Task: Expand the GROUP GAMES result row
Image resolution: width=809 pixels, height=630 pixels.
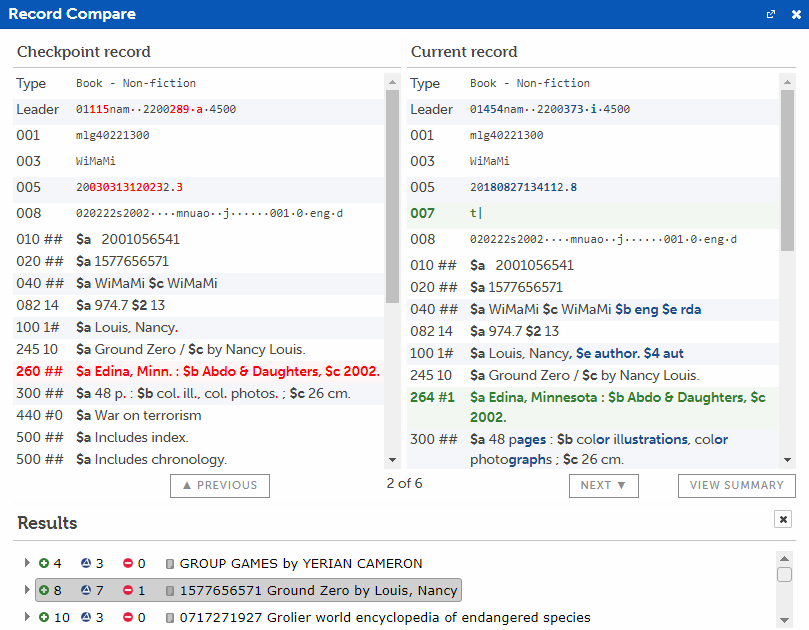Action: click(27, 564)
